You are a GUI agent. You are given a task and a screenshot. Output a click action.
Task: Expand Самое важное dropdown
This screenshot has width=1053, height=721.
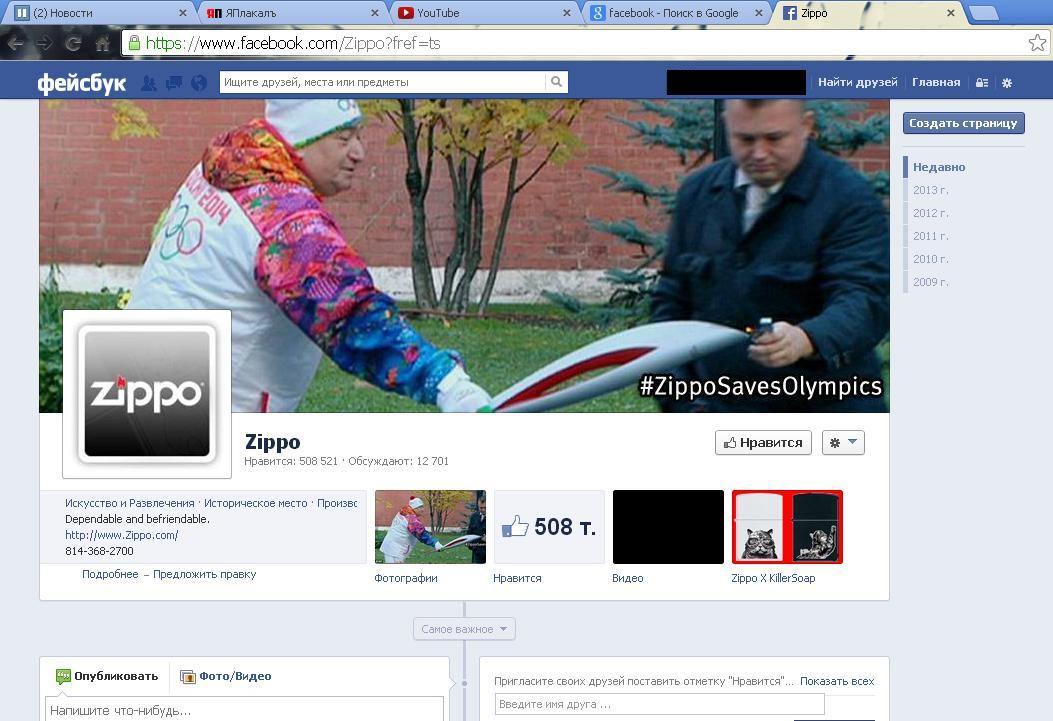(x=464, y=629)
